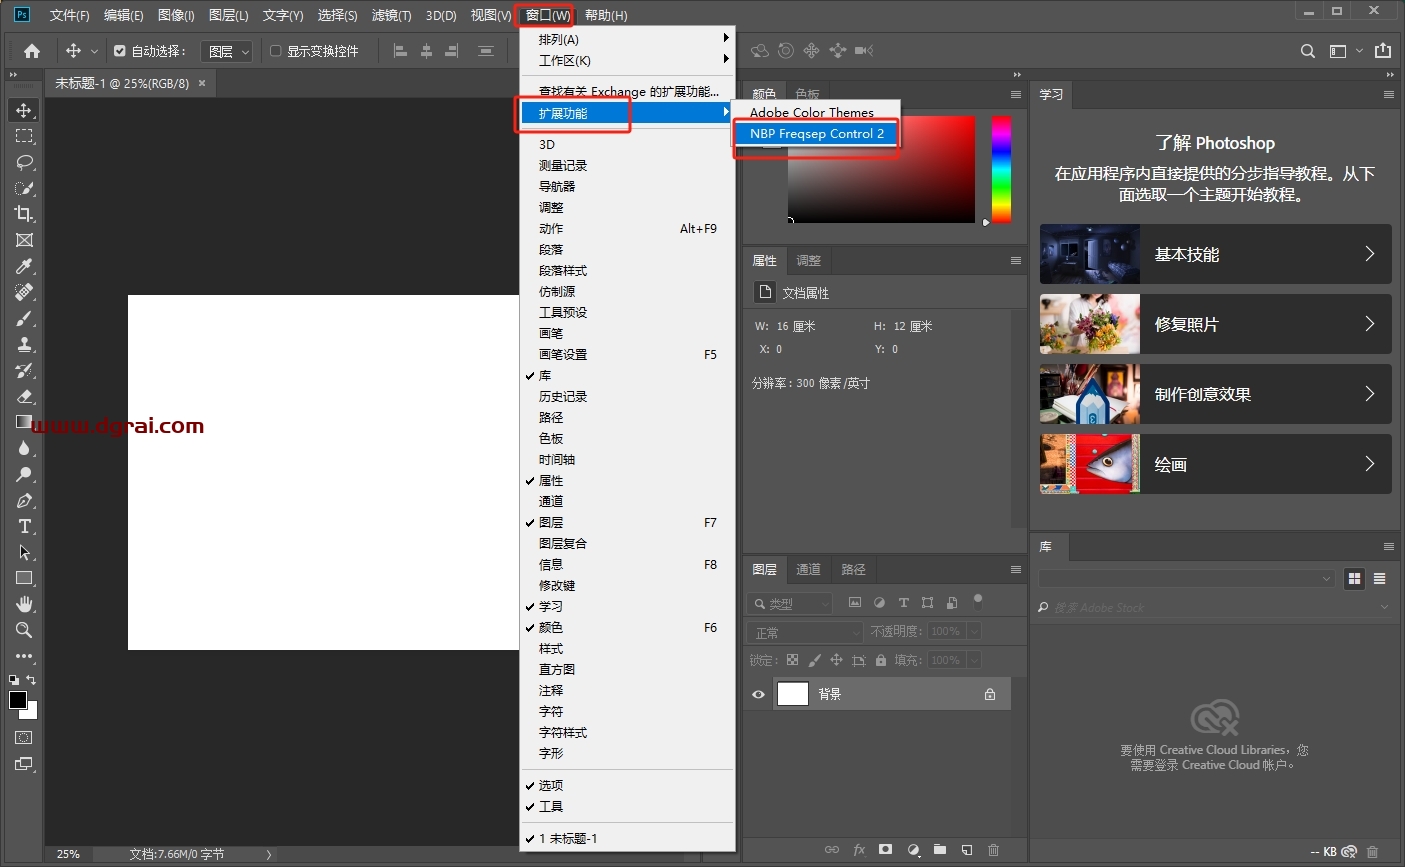Open the 文件(F) menu

(69, 15)
